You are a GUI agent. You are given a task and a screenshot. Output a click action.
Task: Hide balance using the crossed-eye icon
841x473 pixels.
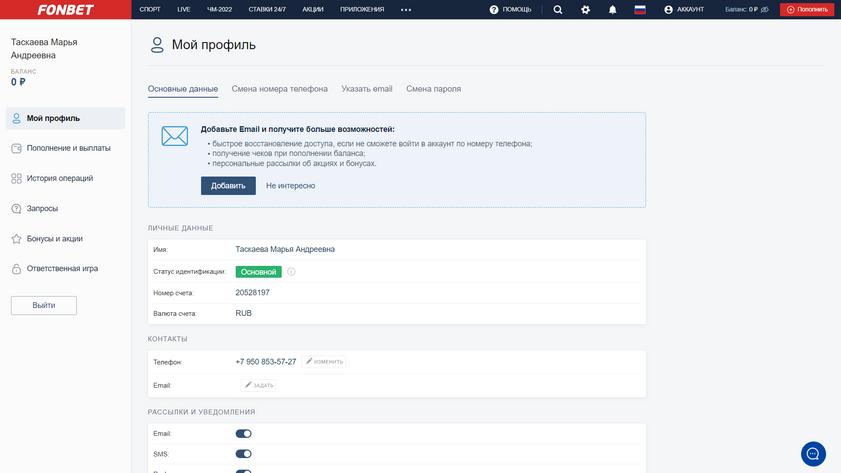pos(765,9)
